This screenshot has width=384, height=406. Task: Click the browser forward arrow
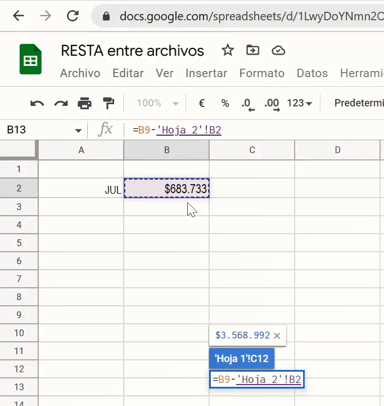[46, 16]
